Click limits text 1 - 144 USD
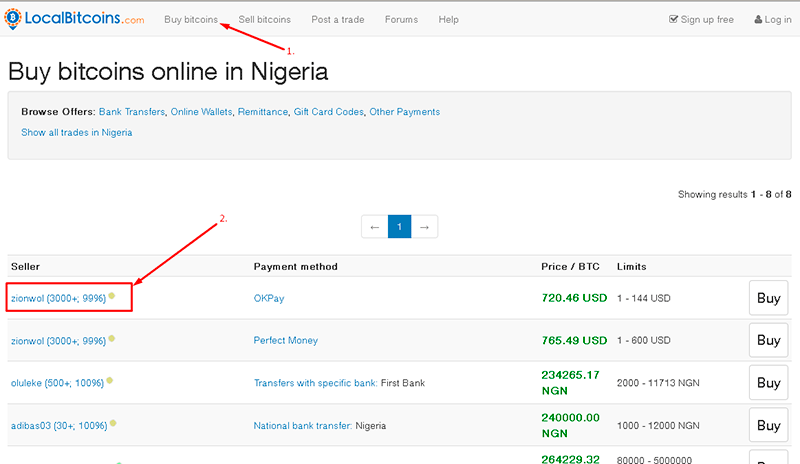Viewport: 800px width, 464px height. pos(643,298)
